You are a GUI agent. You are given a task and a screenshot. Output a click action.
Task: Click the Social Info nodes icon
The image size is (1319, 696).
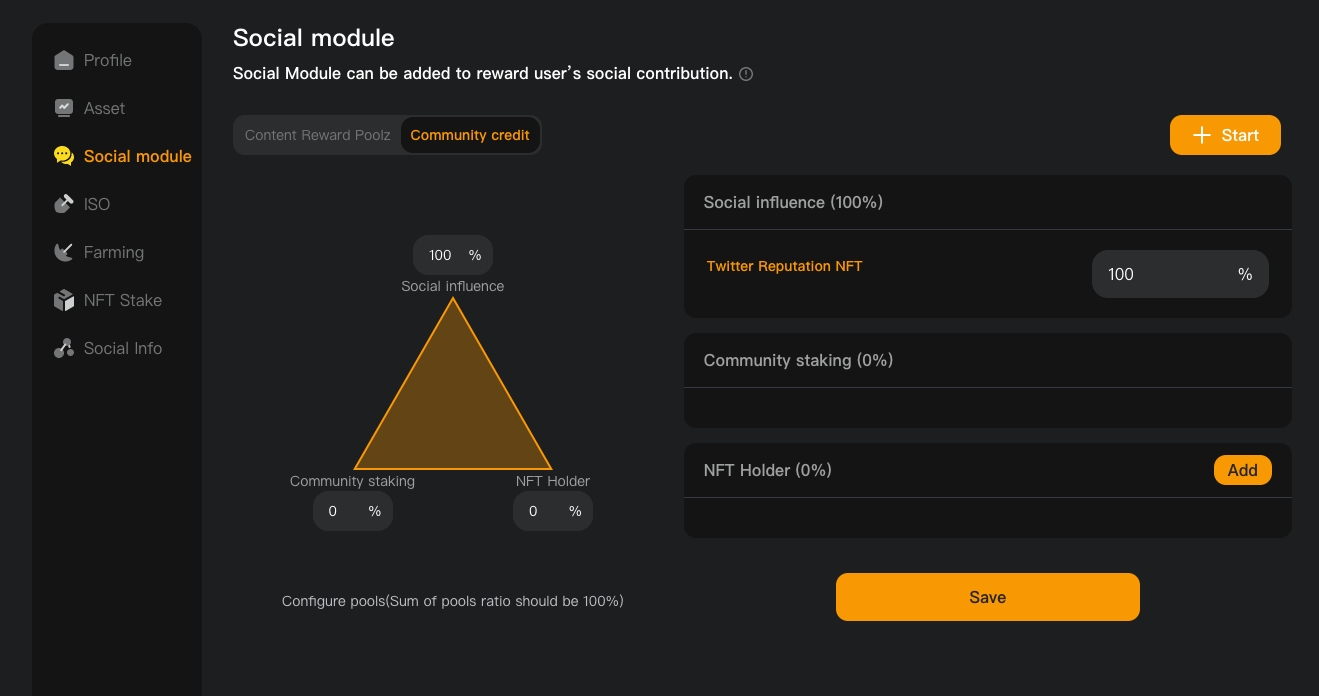click(64, 348)
